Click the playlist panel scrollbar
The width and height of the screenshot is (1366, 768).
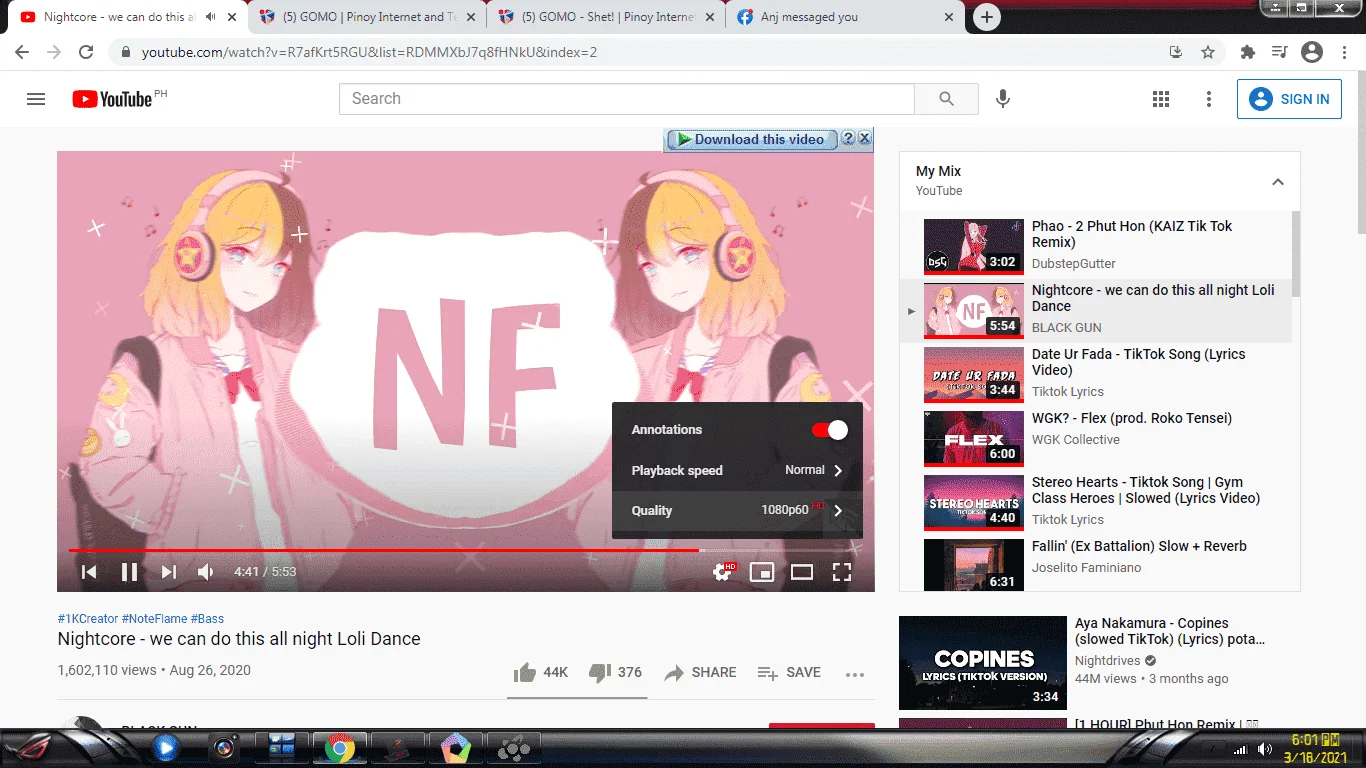1296,254
